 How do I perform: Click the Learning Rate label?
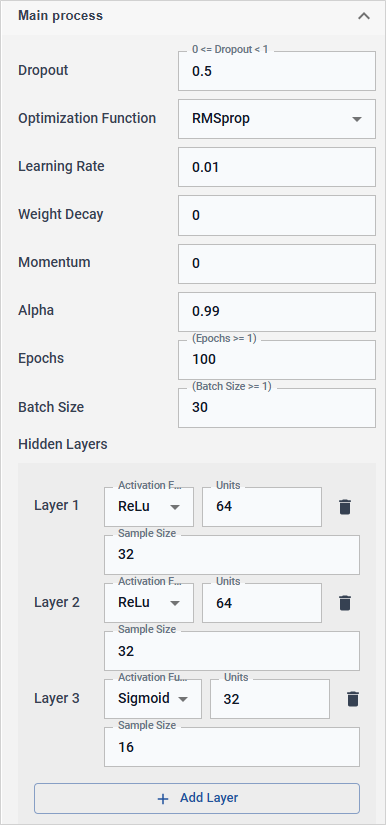(61, 167)
